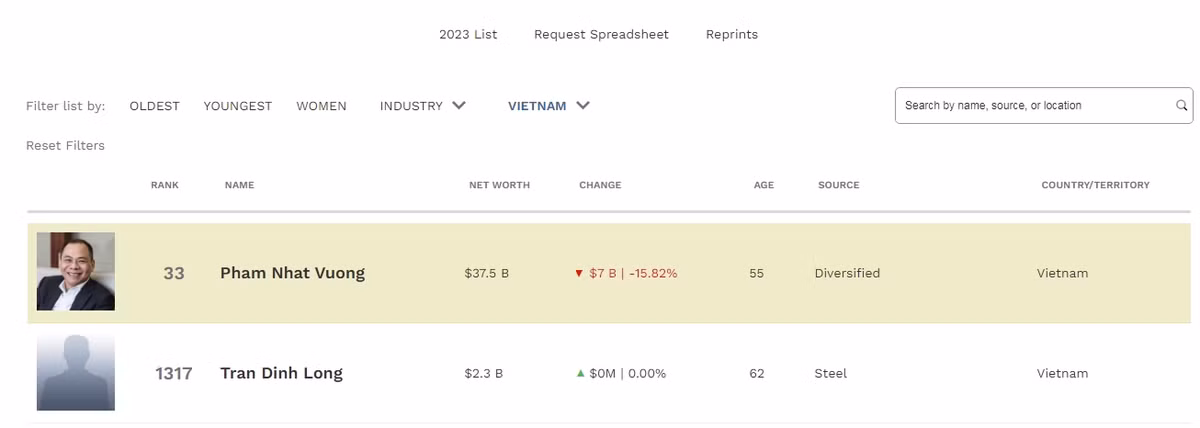
Task: Sort by the Rank column header
Action: point(165,185)
